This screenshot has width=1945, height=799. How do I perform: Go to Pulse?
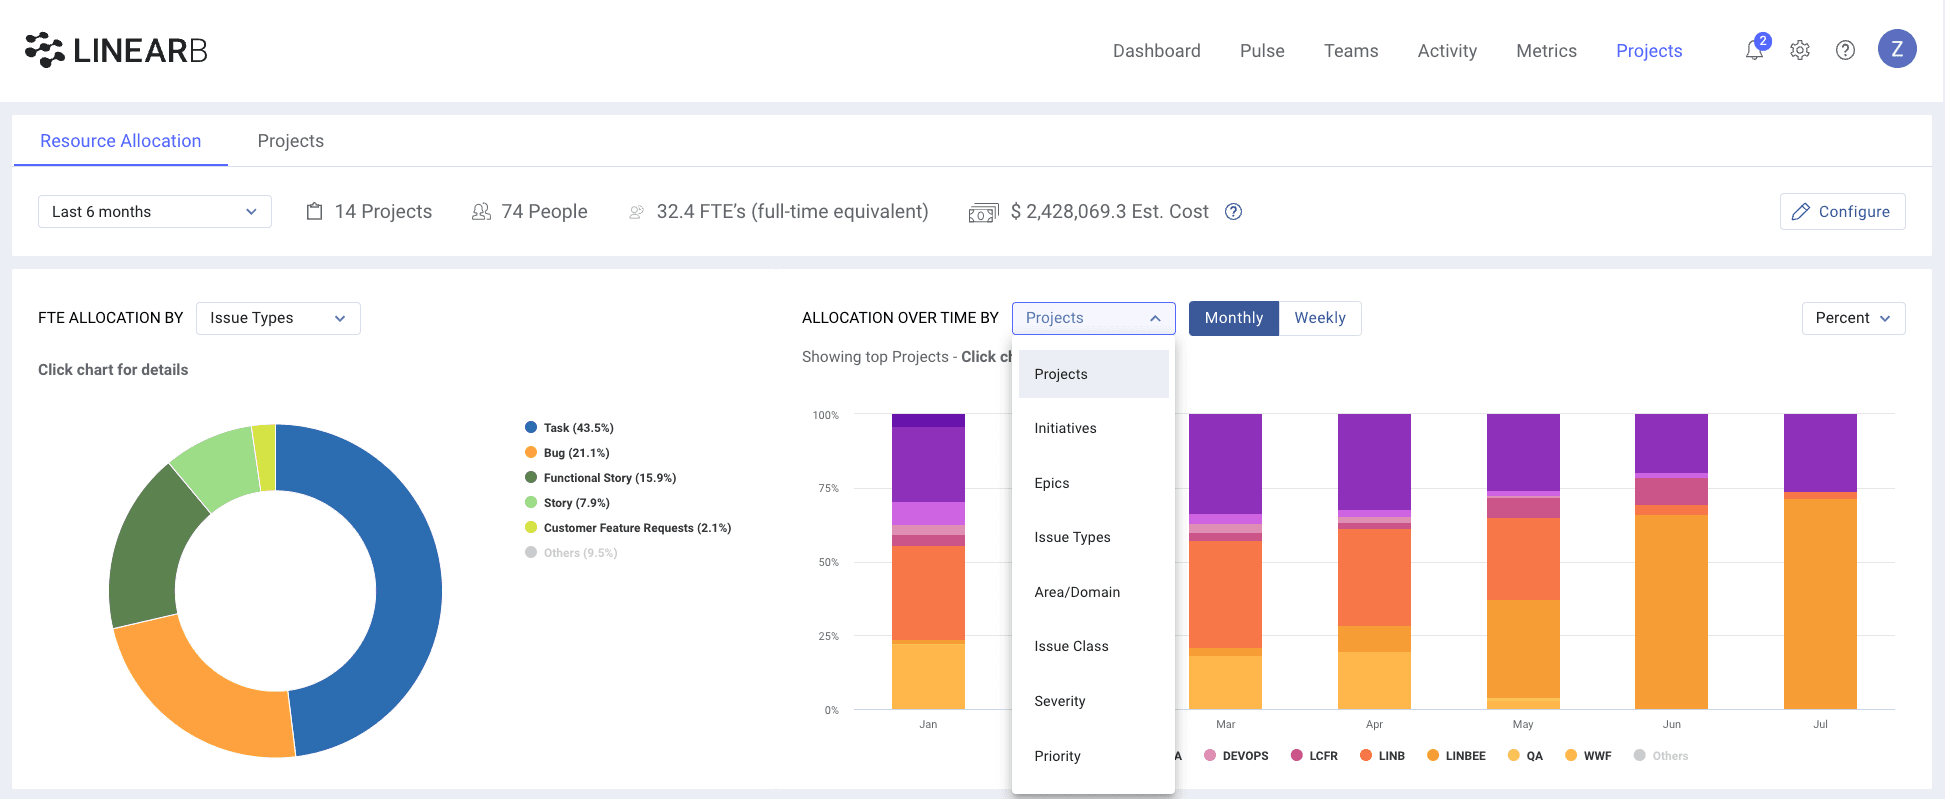pyautogui.click(x=1262, y=51)
